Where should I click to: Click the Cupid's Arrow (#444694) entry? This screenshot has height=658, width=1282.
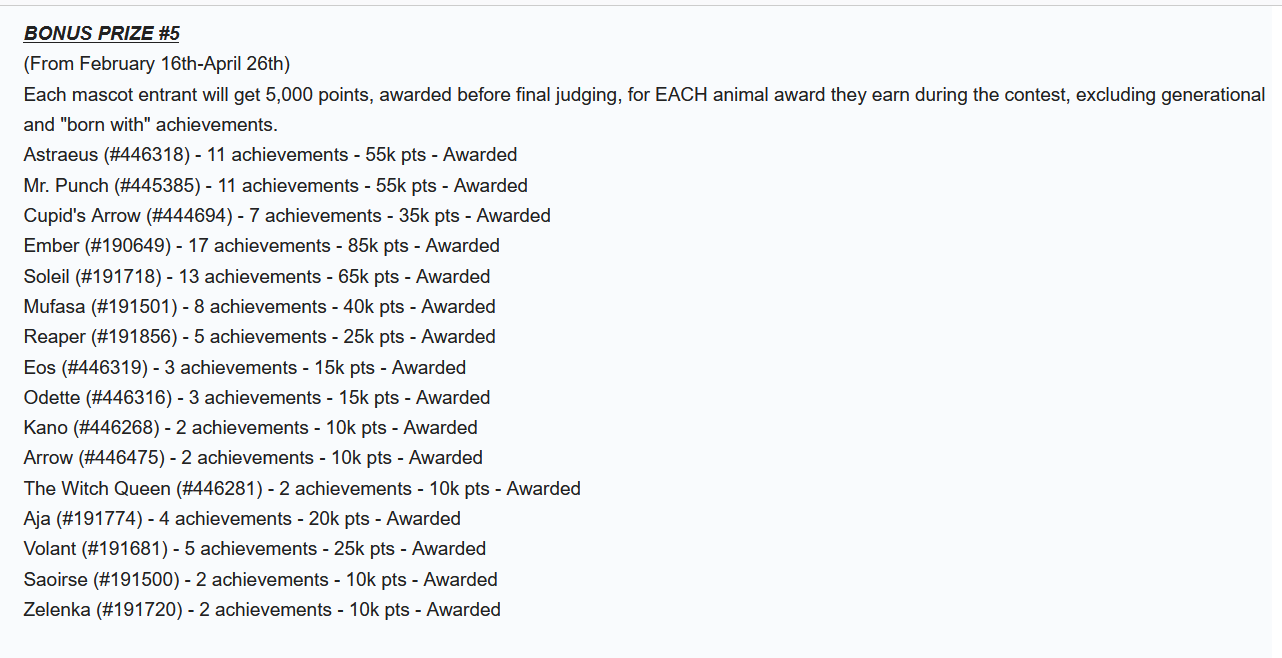click(287, 216)
